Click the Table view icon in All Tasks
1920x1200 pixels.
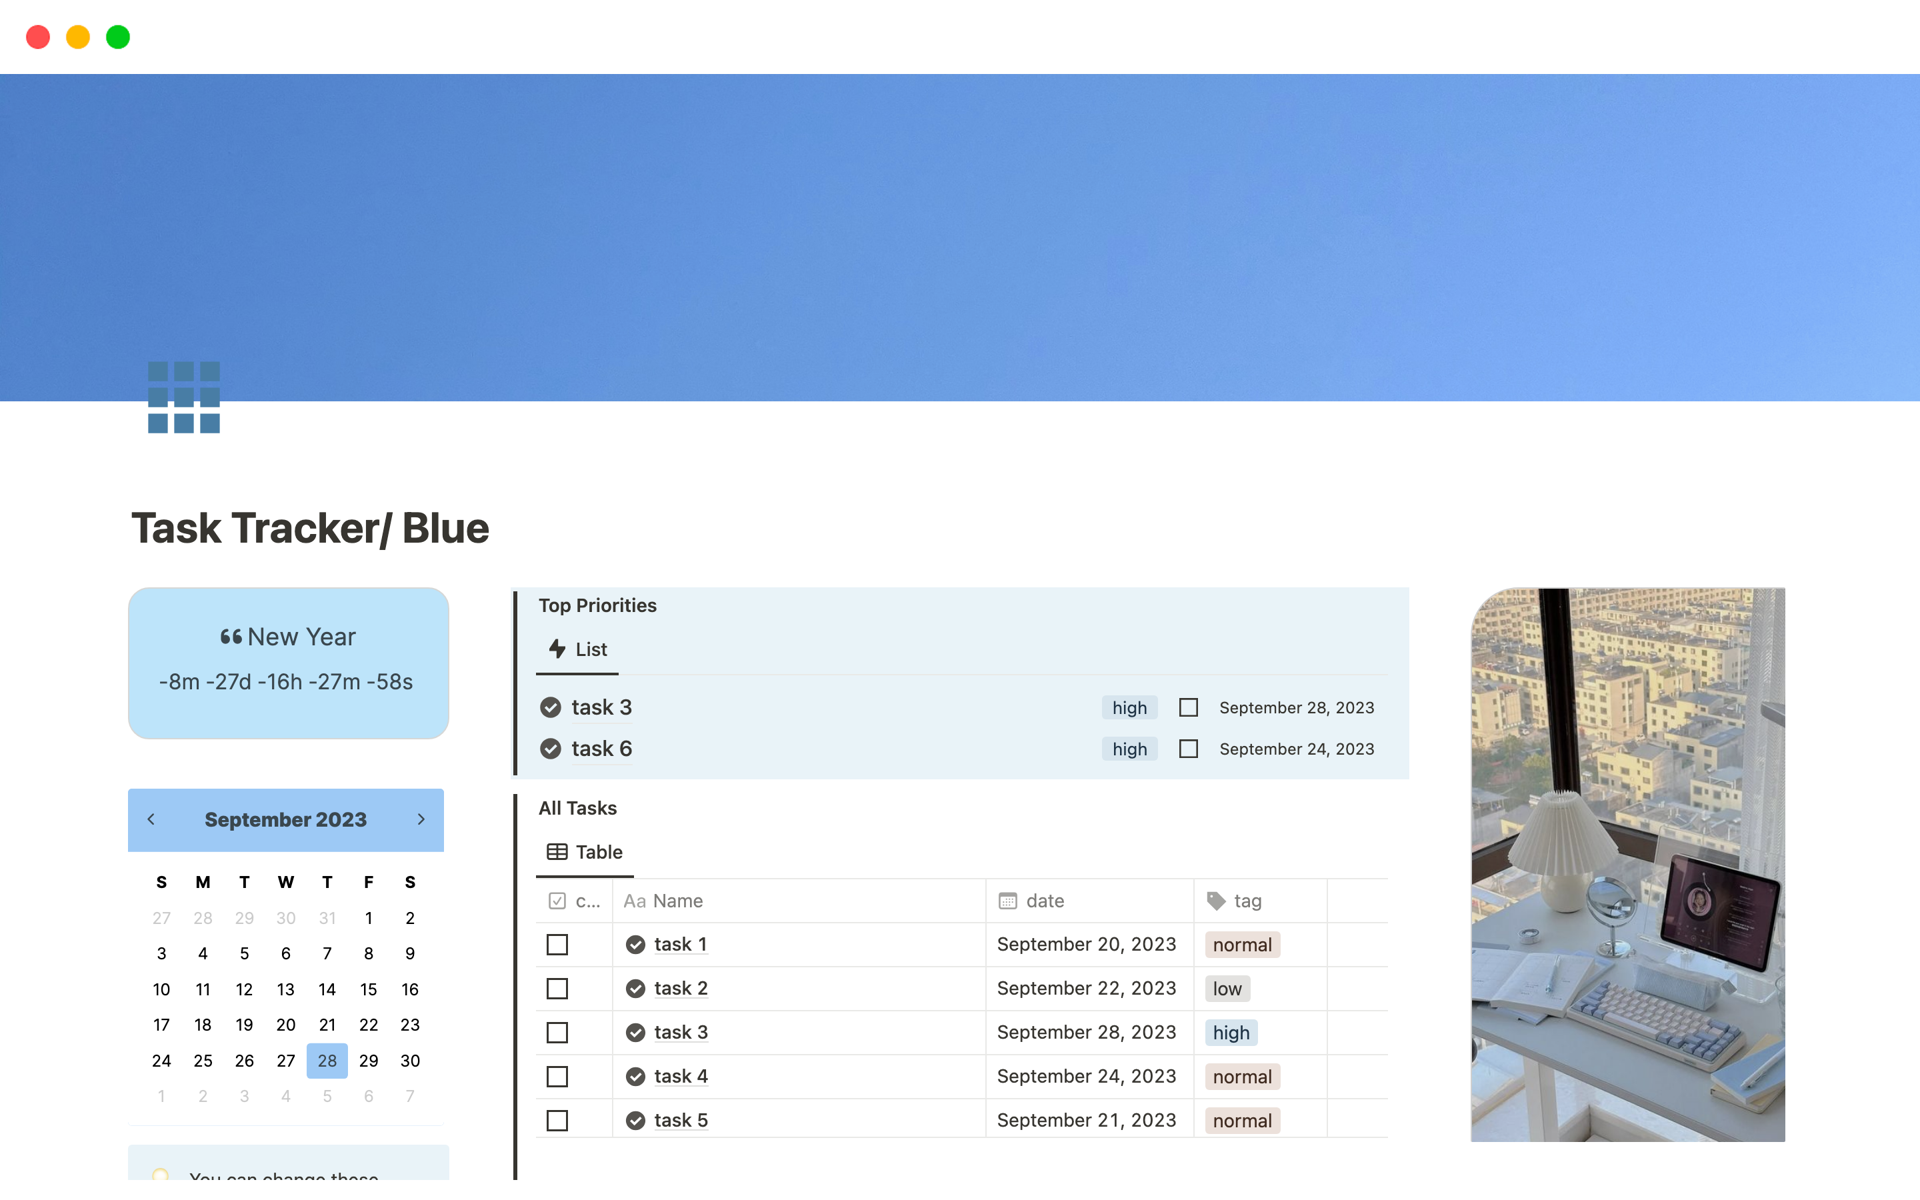click(x=557, y=850)
